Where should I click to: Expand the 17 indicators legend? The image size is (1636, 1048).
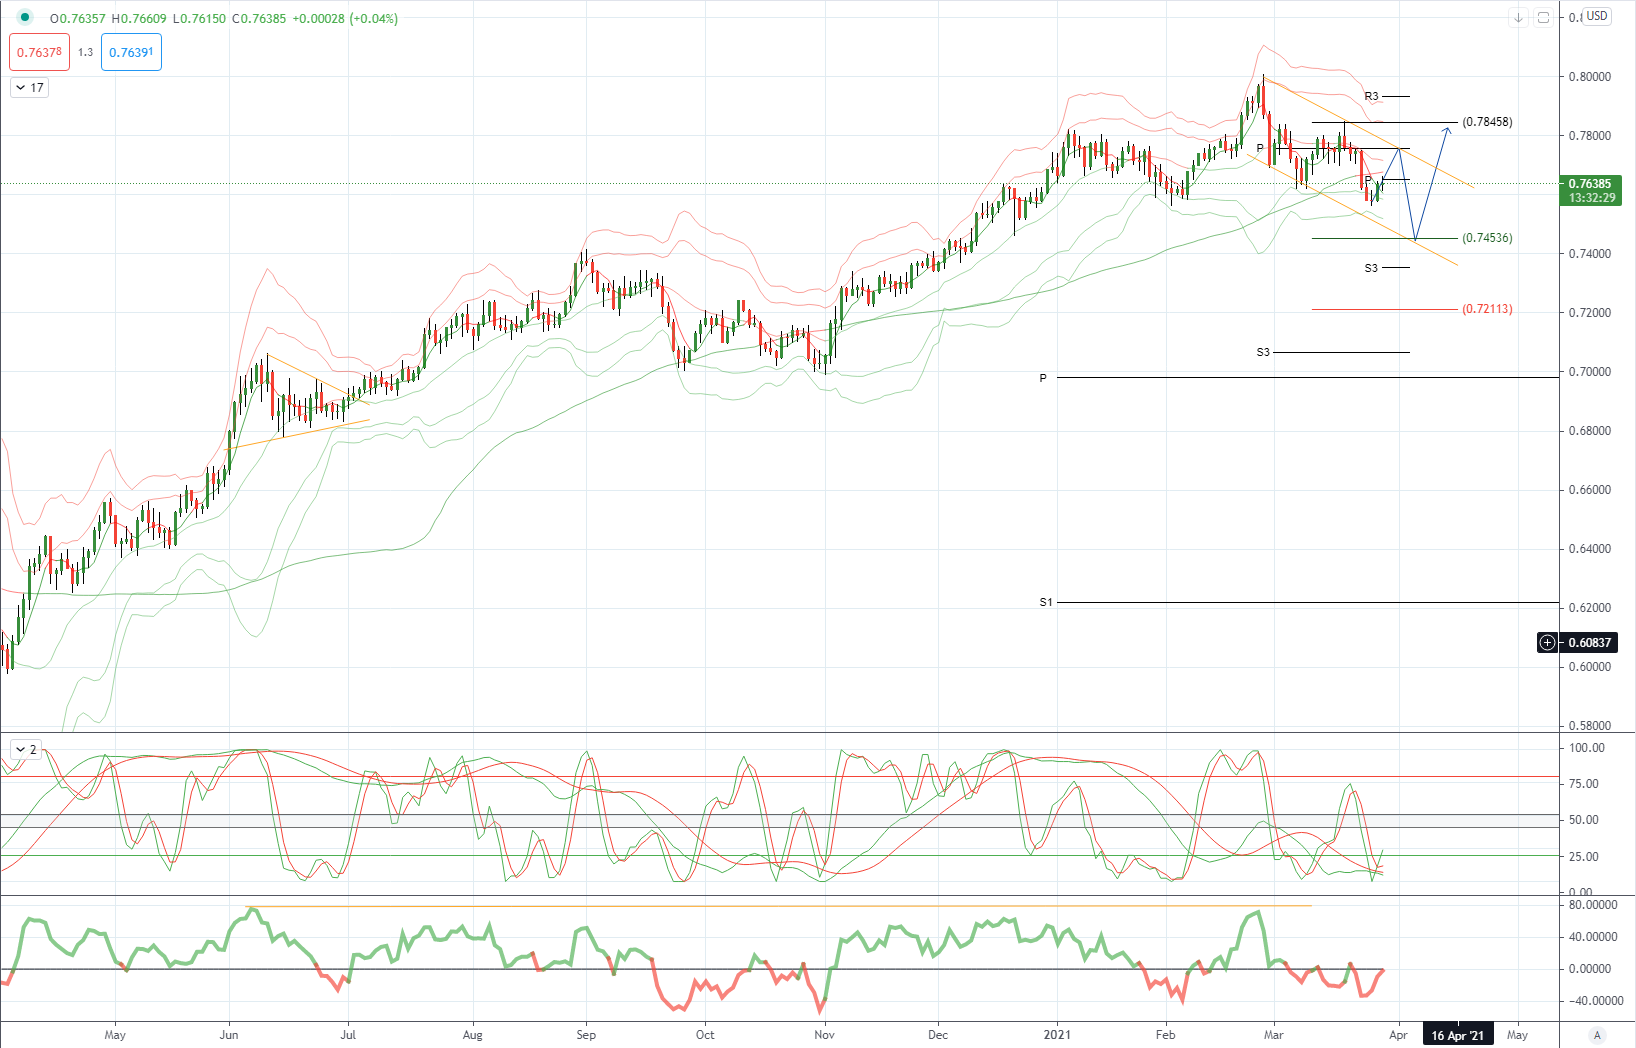(x=29, y=88)
